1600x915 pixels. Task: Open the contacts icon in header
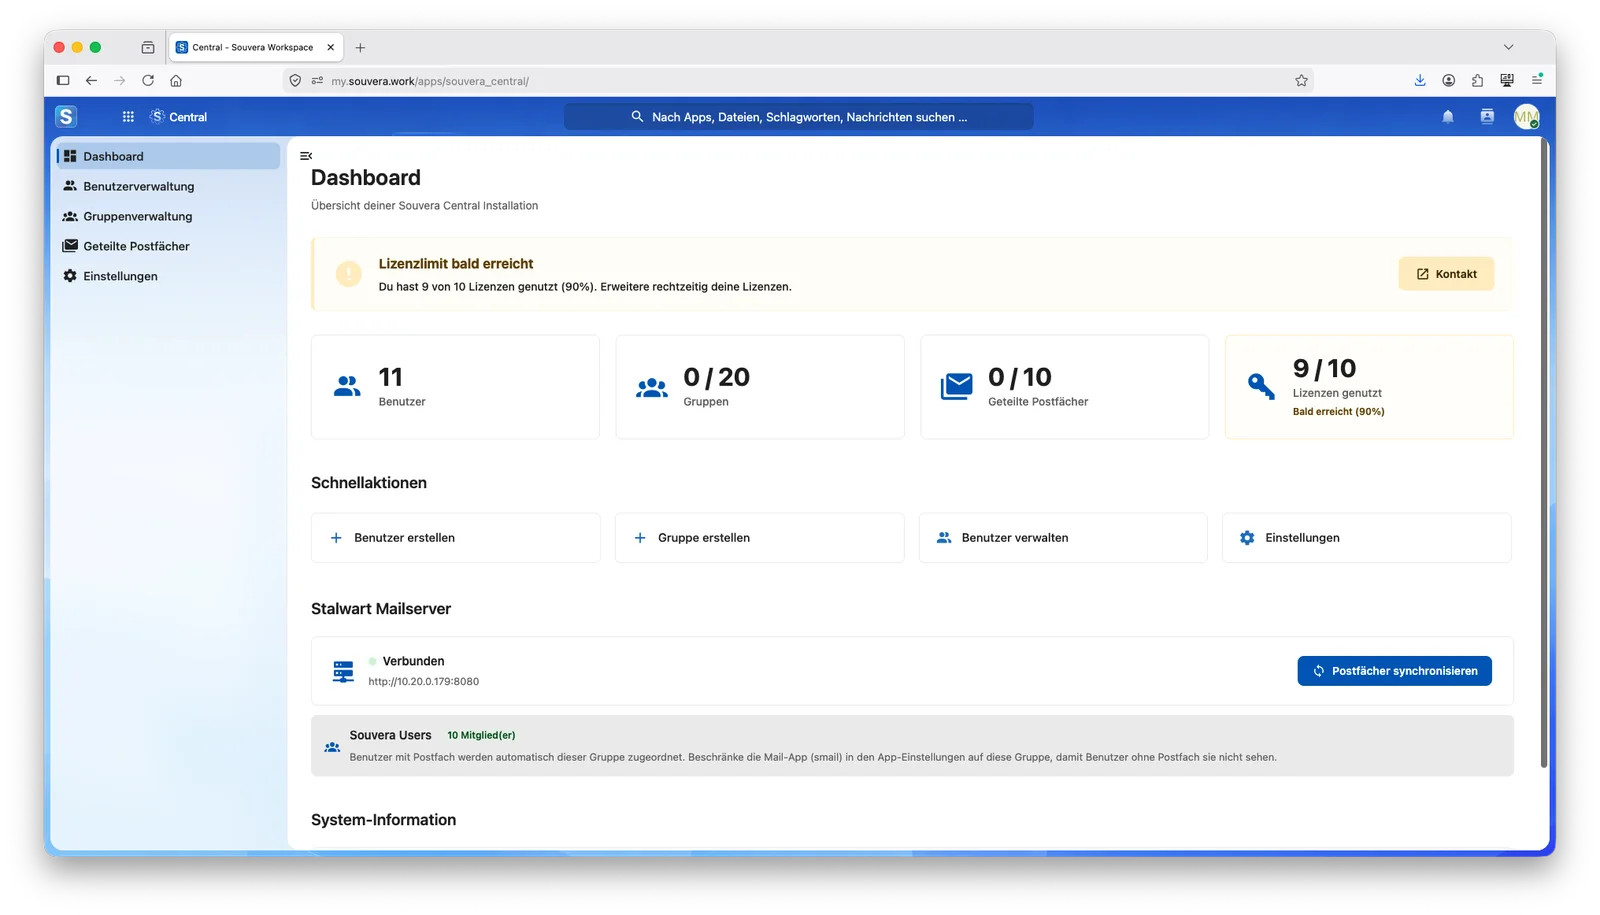tap(1487, 117)
